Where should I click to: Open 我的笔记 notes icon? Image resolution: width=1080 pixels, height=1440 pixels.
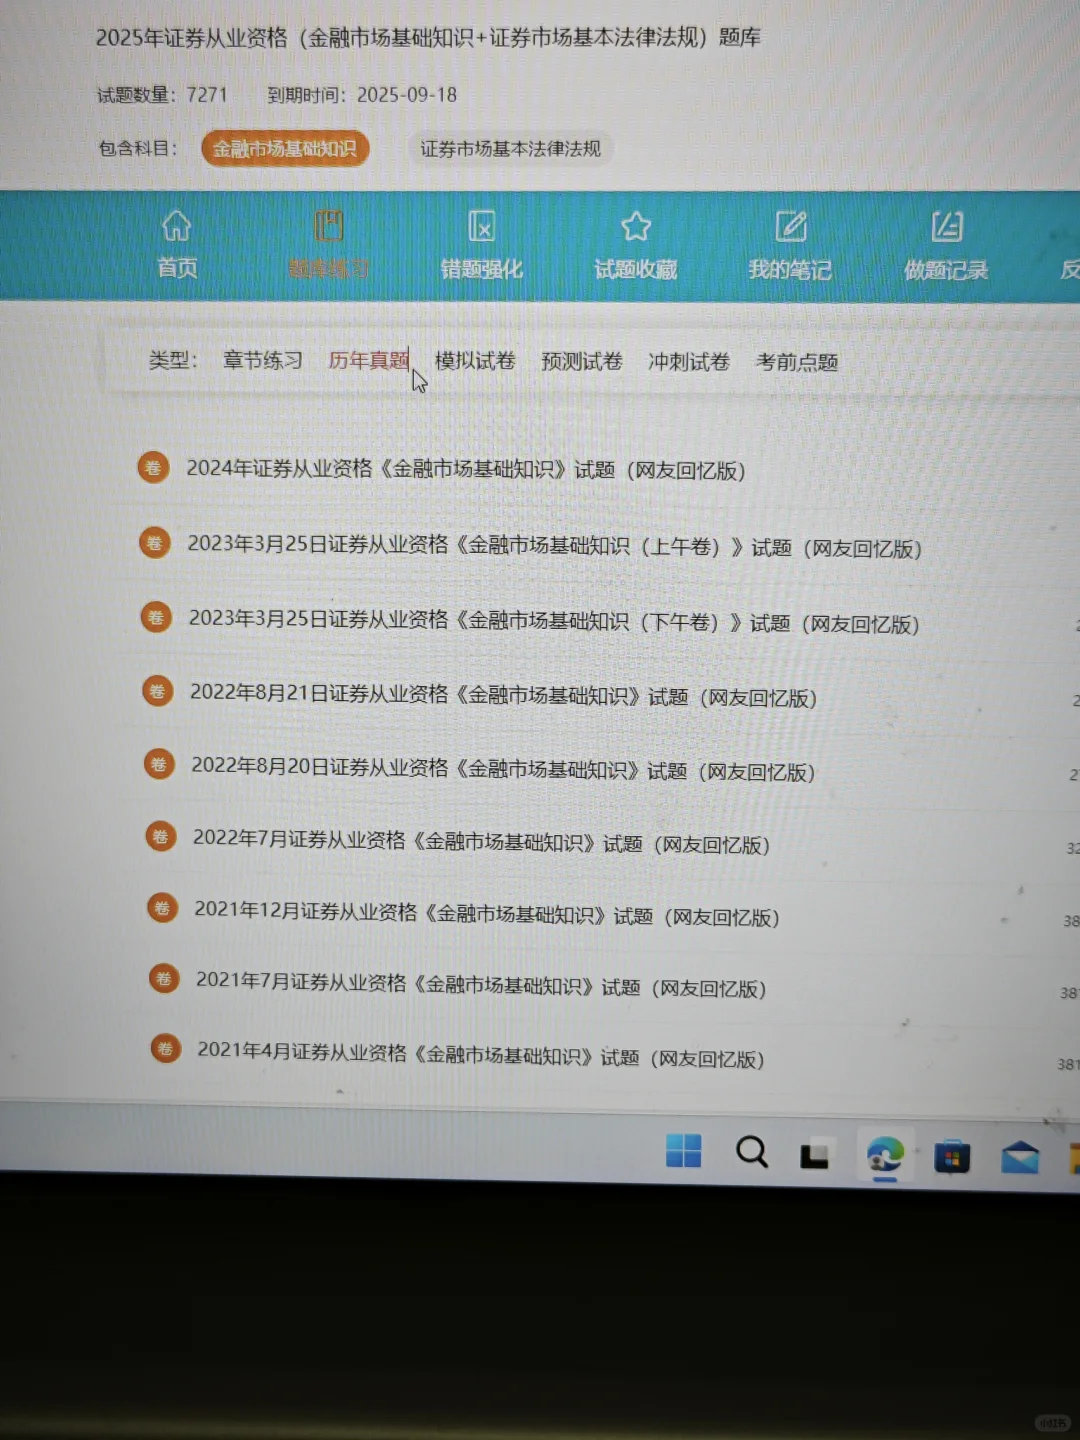pos(790,227)
